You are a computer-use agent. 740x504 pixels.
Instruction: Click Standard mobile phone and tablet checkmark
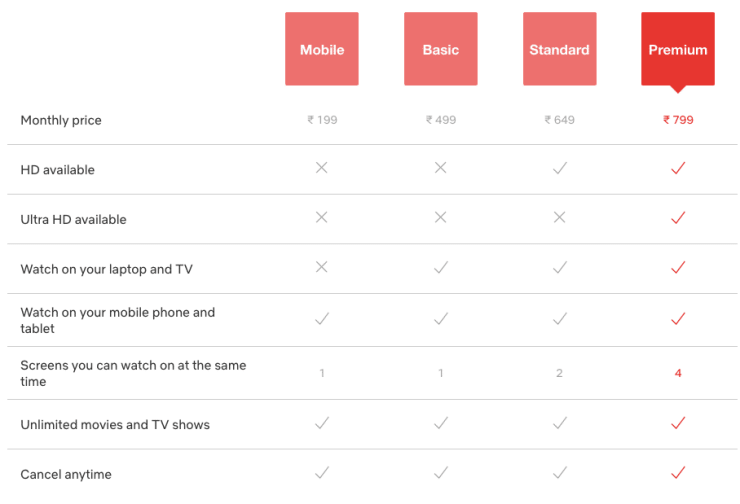coord(559,319)
